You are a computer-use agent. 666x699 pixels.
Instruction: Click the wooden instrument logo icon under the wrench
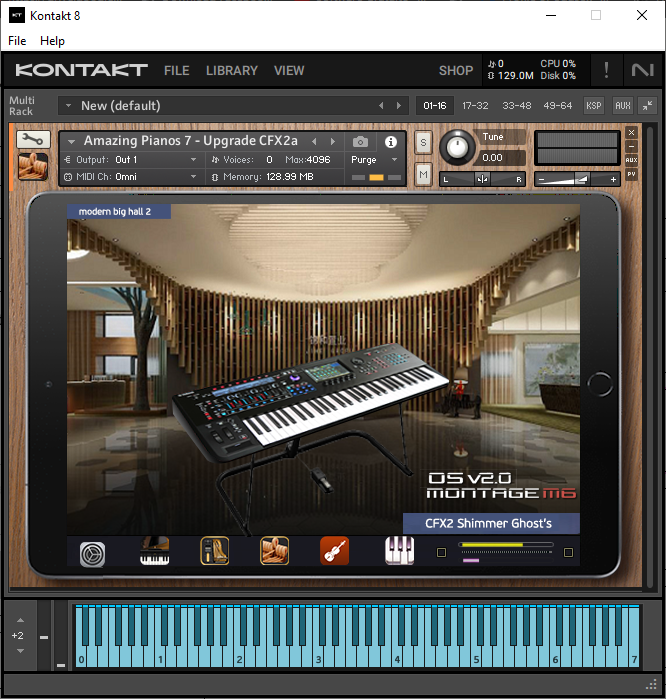pos(33,167)
